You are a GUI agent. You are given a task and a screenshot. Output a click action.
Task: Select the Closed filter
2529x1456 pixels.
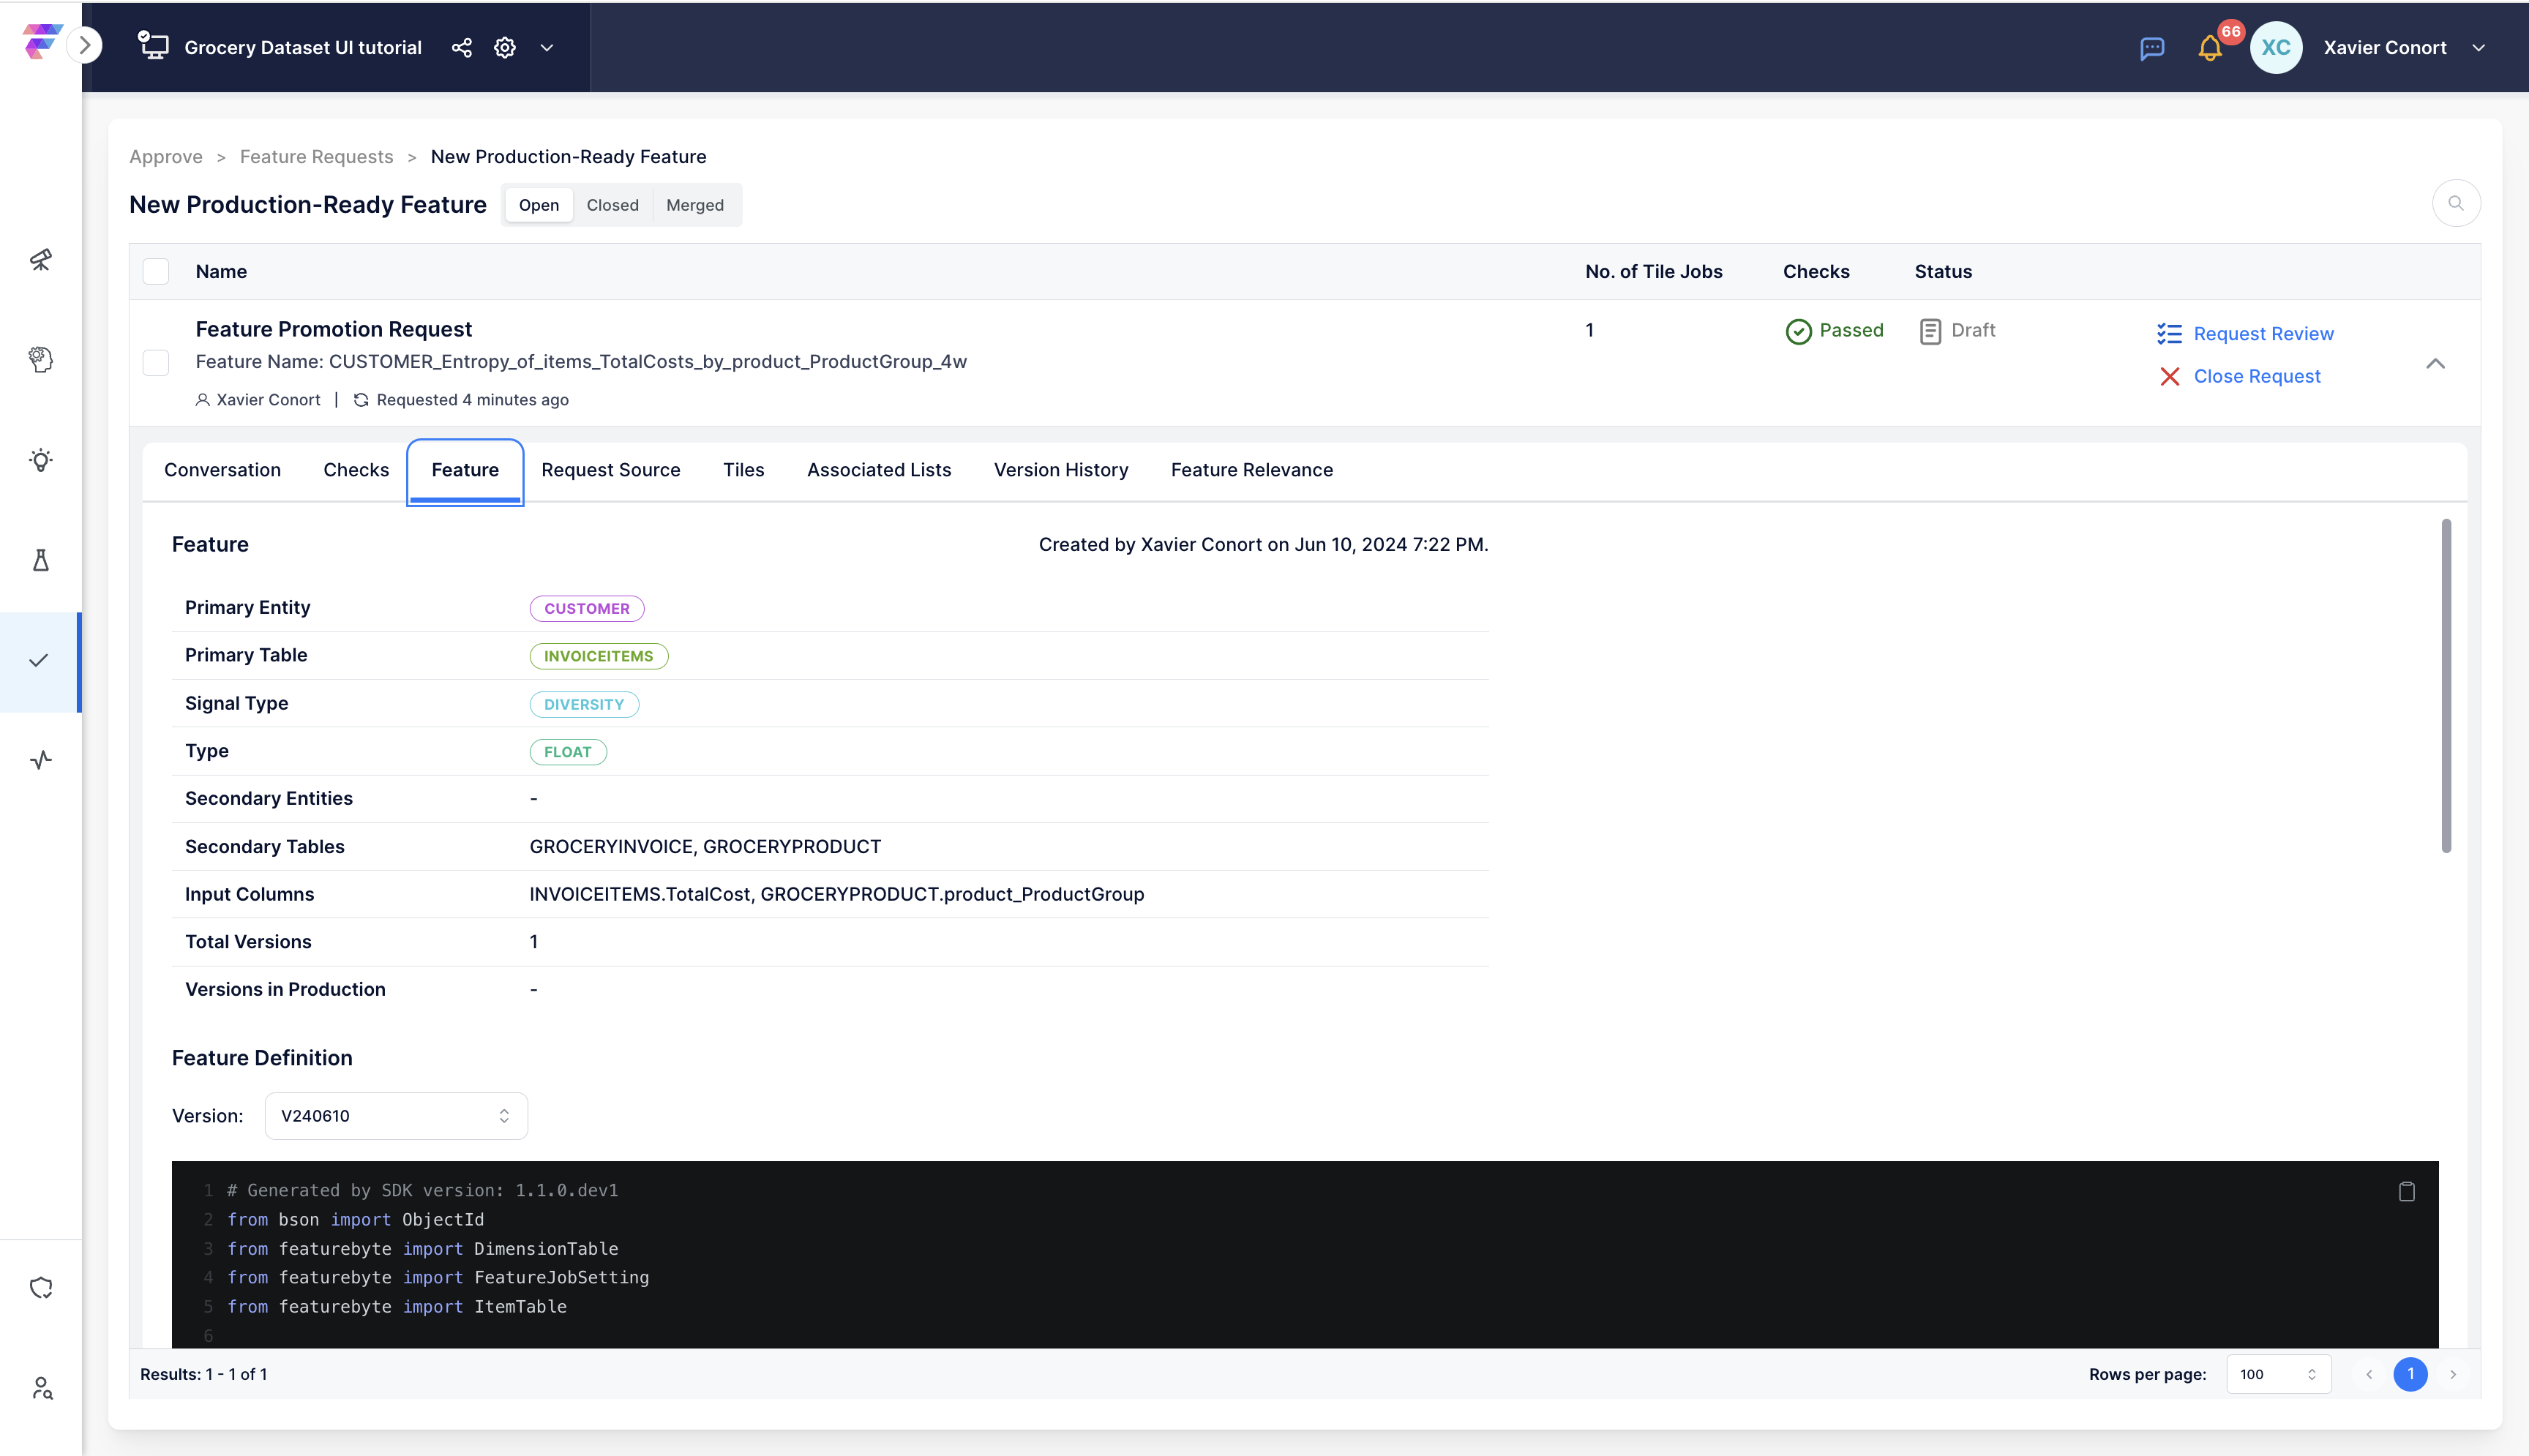[612, 205]
